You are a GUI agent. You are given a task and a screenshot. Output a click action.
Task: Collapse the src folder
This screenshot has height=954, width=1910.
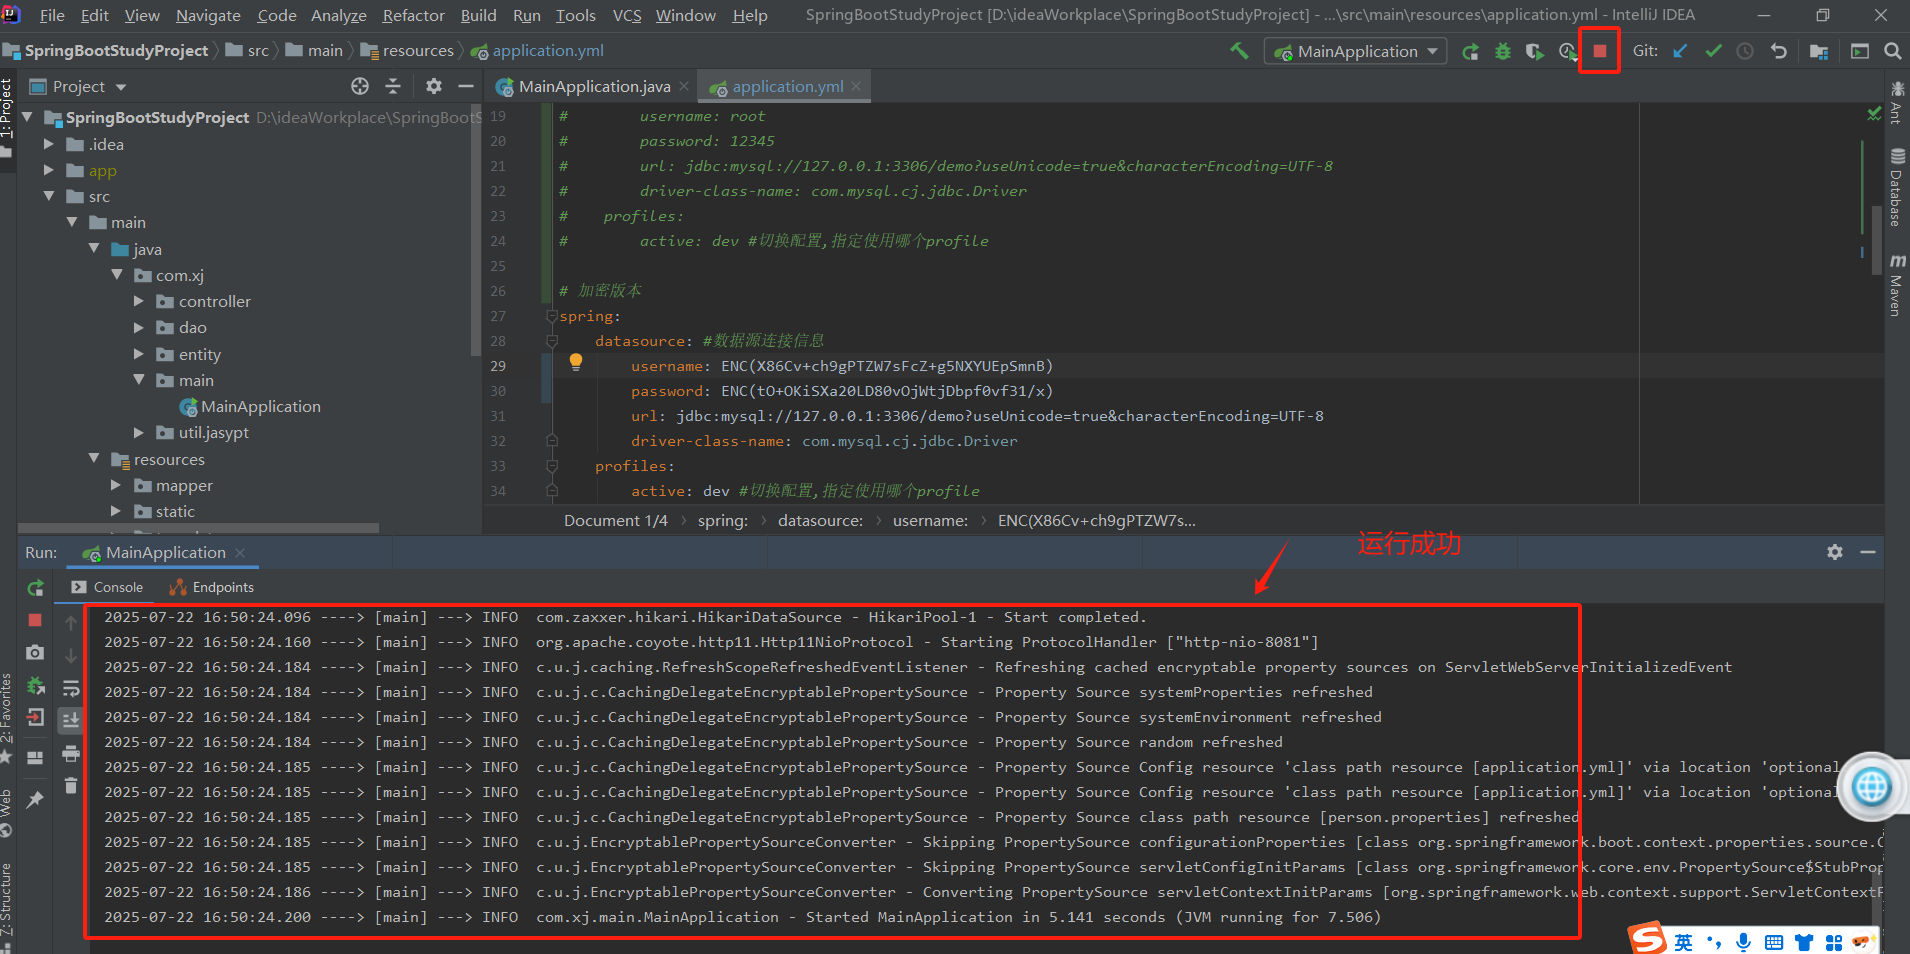[x=48, y=196]
